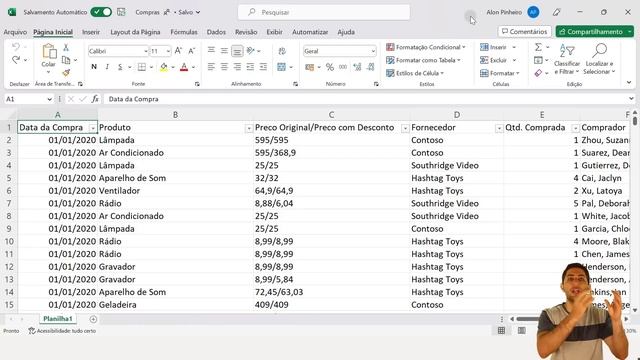The image size is (640, 360).
Task: Click the Name Box showing A1
Action: (x=29, y=99)
